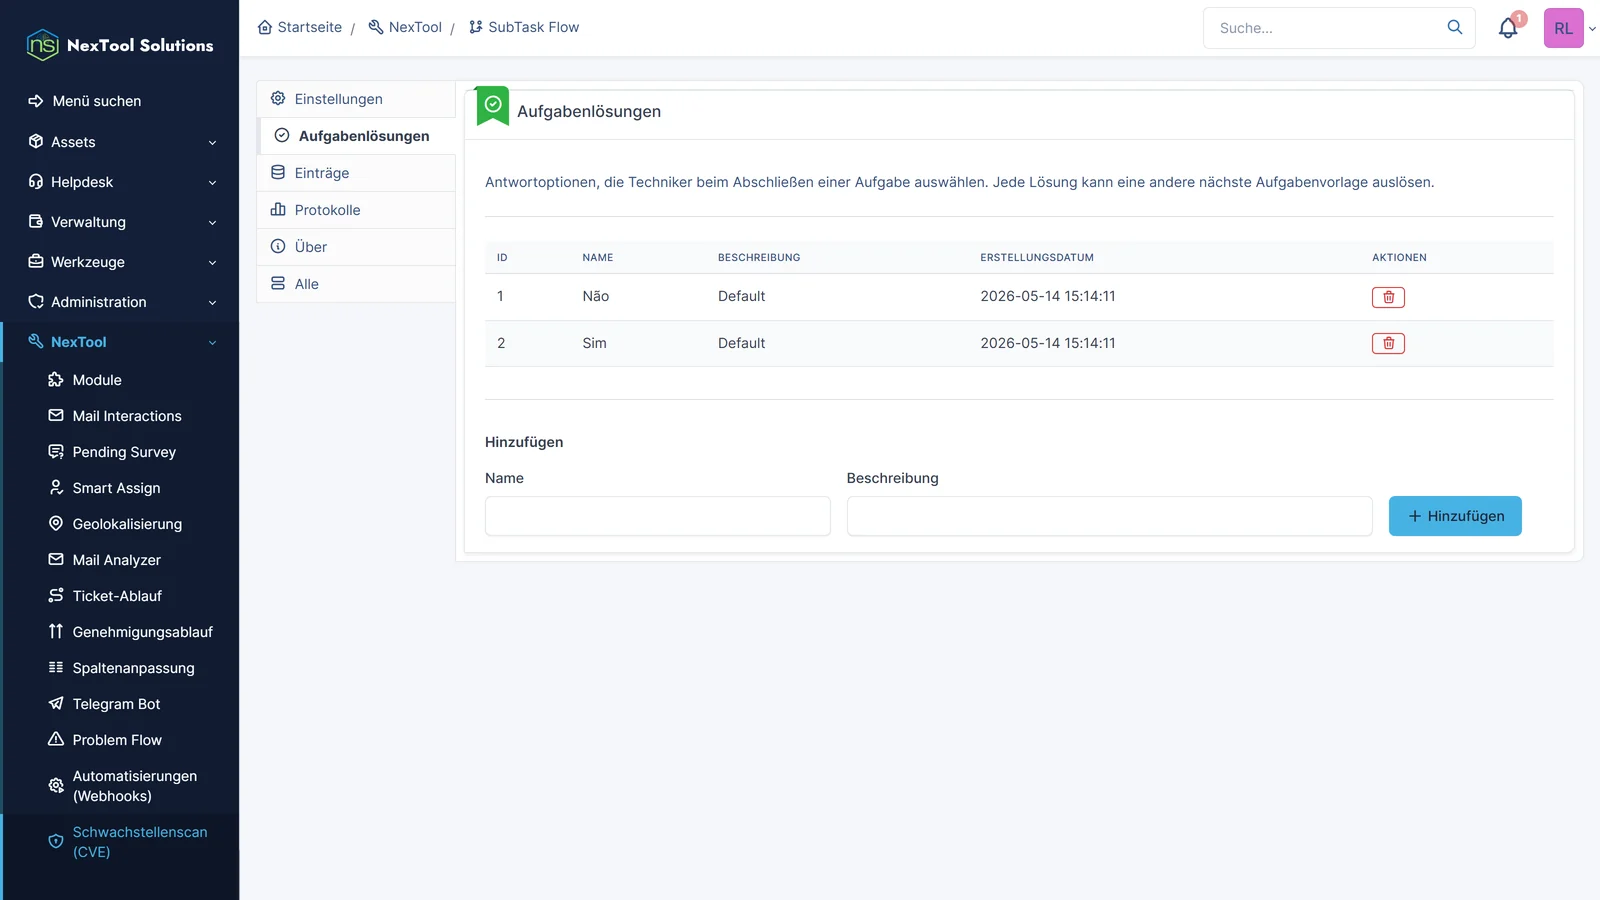Expand the Werkzeuge menu

click(122, 262)
